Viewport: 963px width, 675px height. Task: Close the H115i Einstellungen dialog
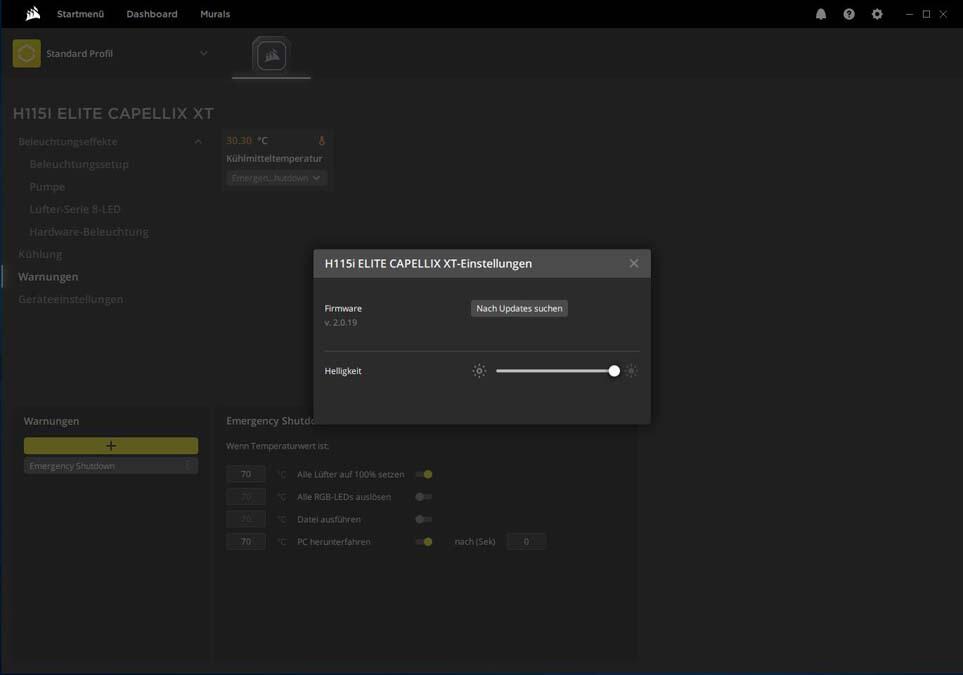(634, 263)
